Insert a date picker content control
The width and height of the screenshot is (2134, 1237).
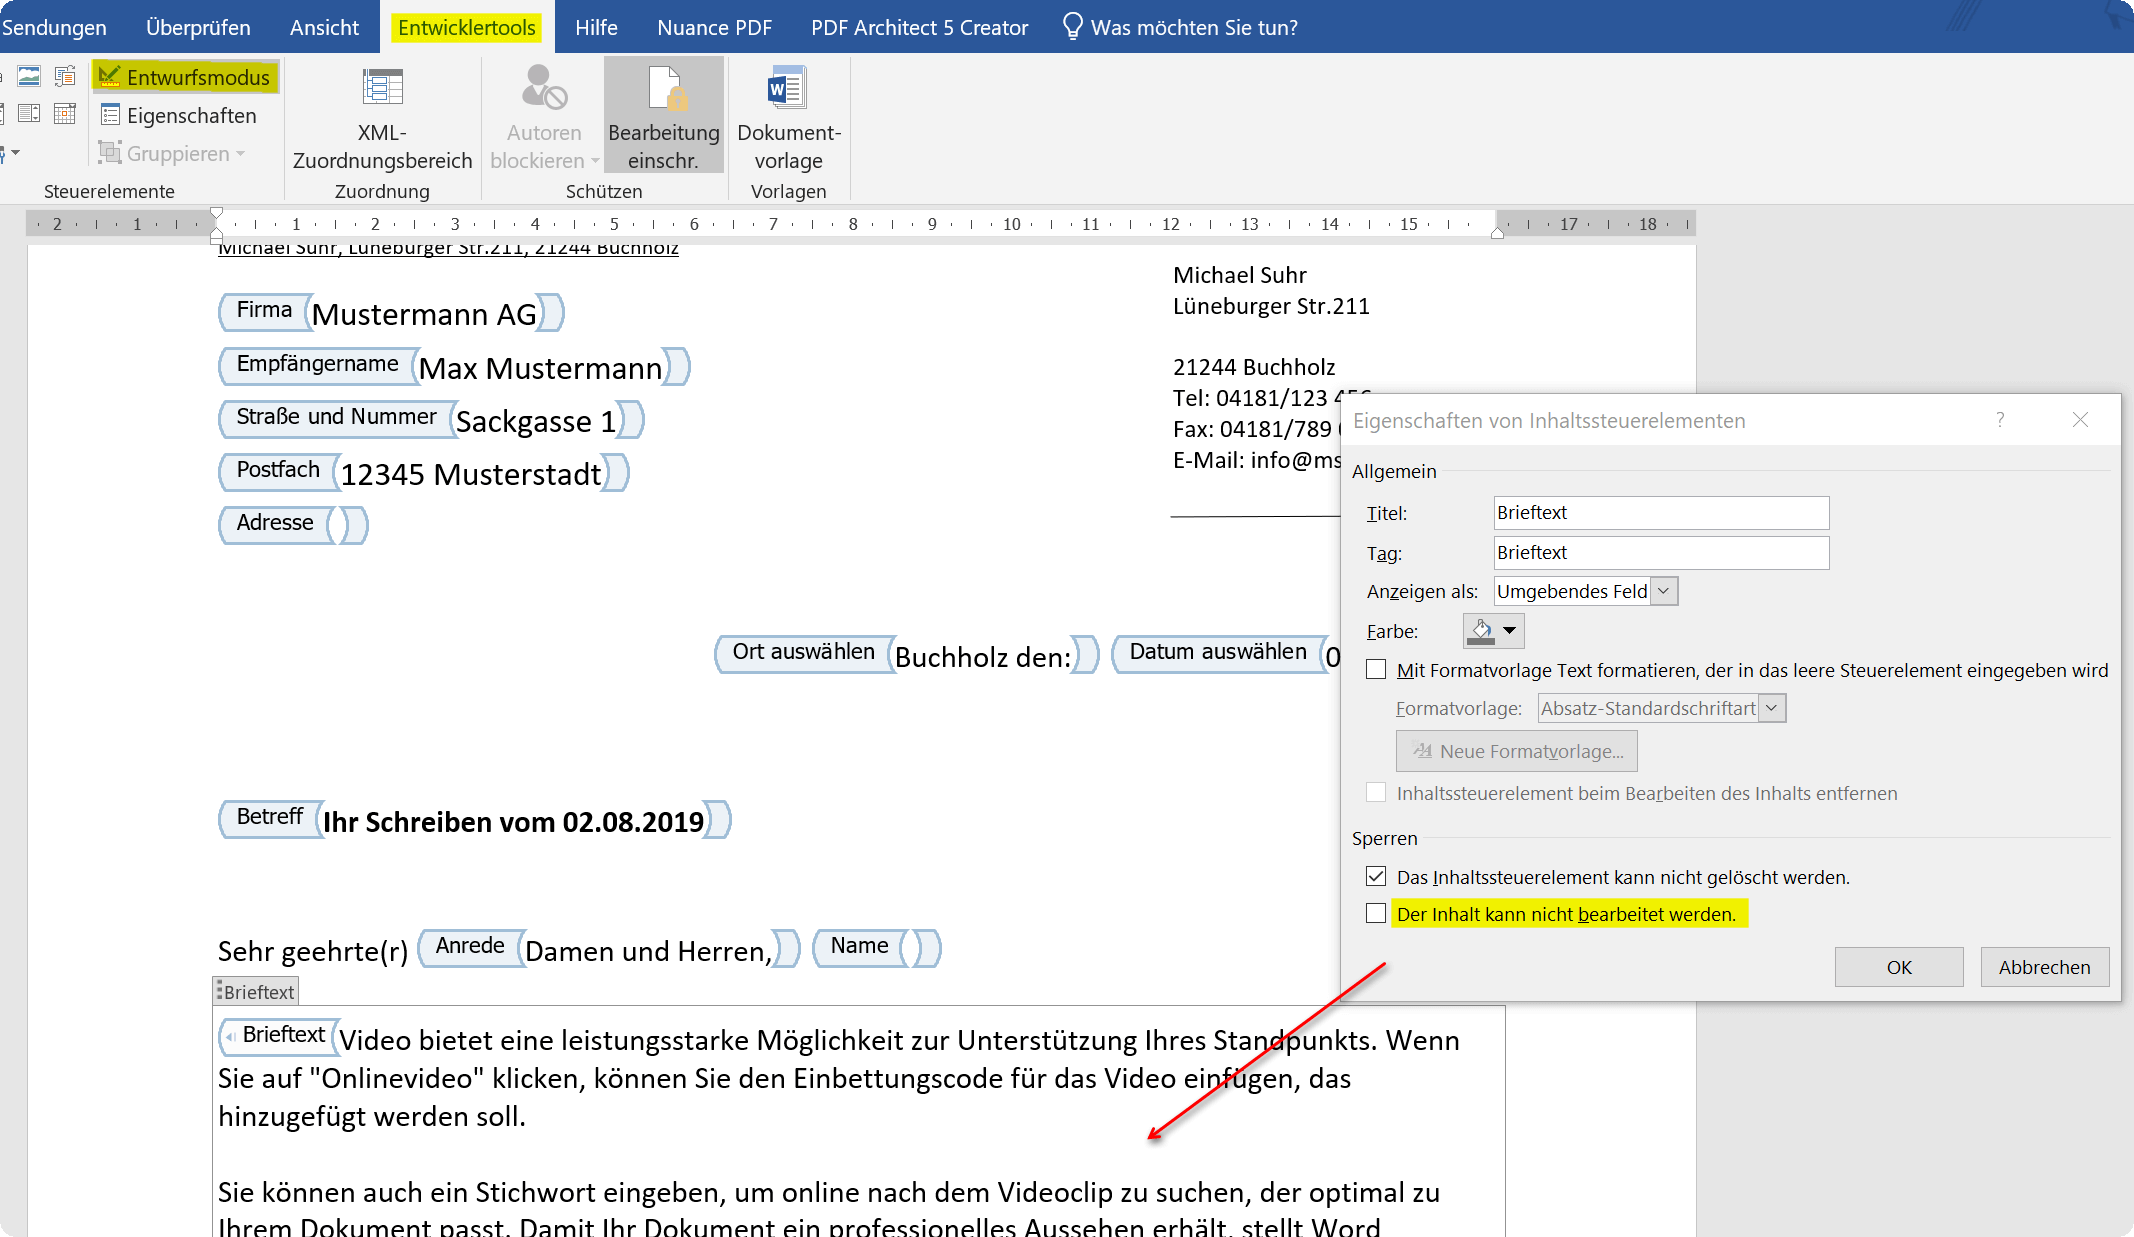point(65,113)
